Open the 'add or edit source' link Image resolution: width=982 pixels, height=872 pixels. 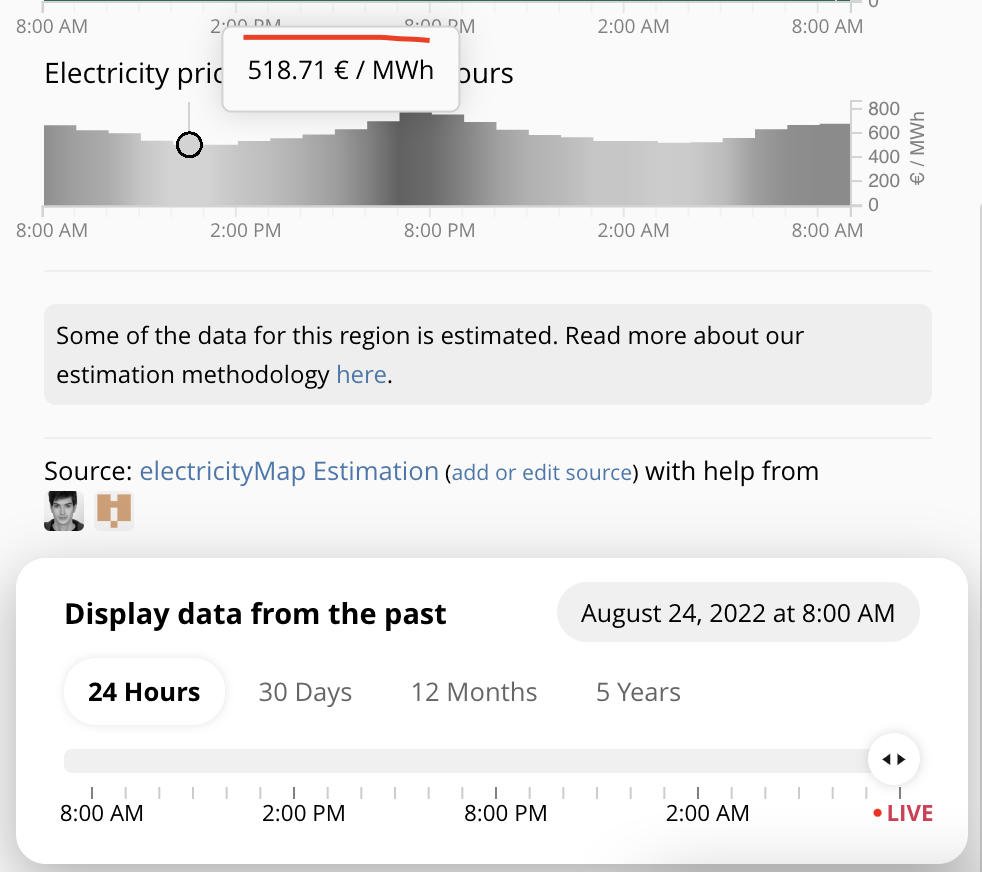pyautogui.click(x=541, y=472)
